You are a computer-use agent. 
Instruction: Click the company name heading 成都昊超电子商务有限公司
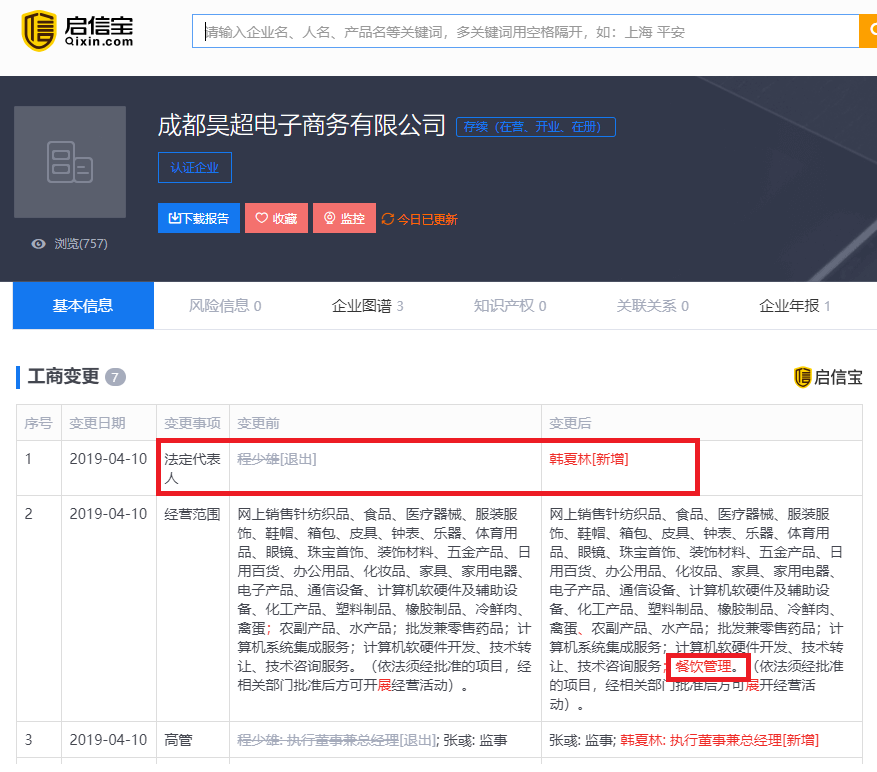tap(301, 125)
